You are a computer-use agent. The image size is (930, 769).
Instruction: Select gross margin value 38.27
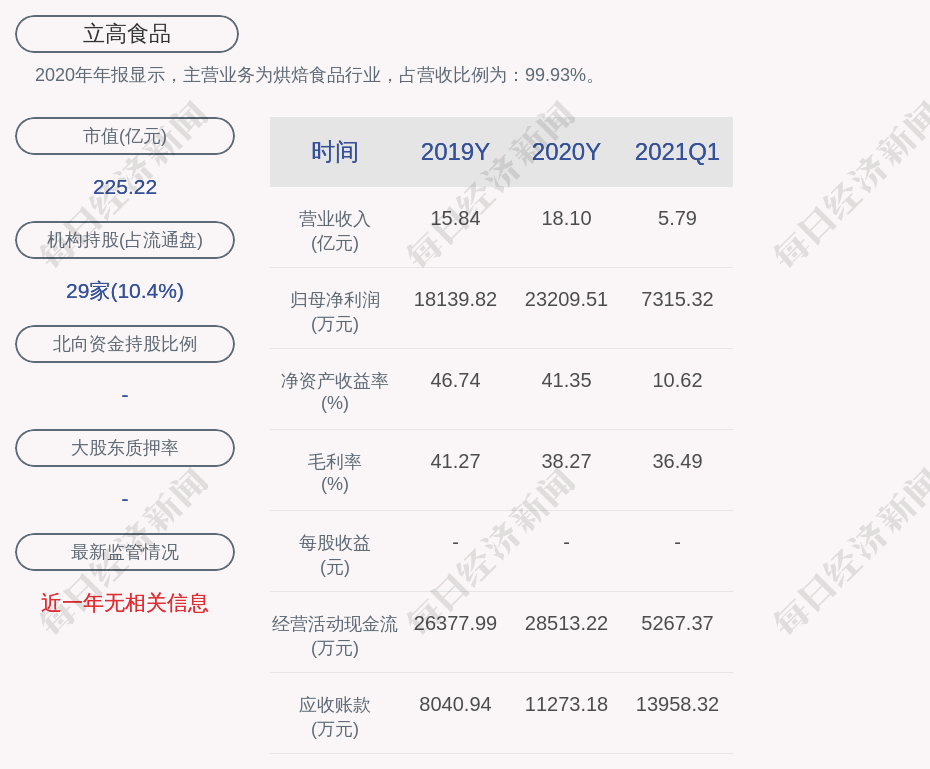tap(566, 461)
